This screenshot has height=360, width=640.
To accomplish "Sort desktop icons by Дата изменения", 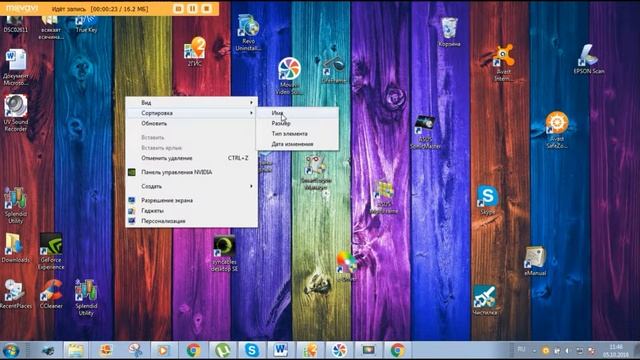I will tap(297, 144).
